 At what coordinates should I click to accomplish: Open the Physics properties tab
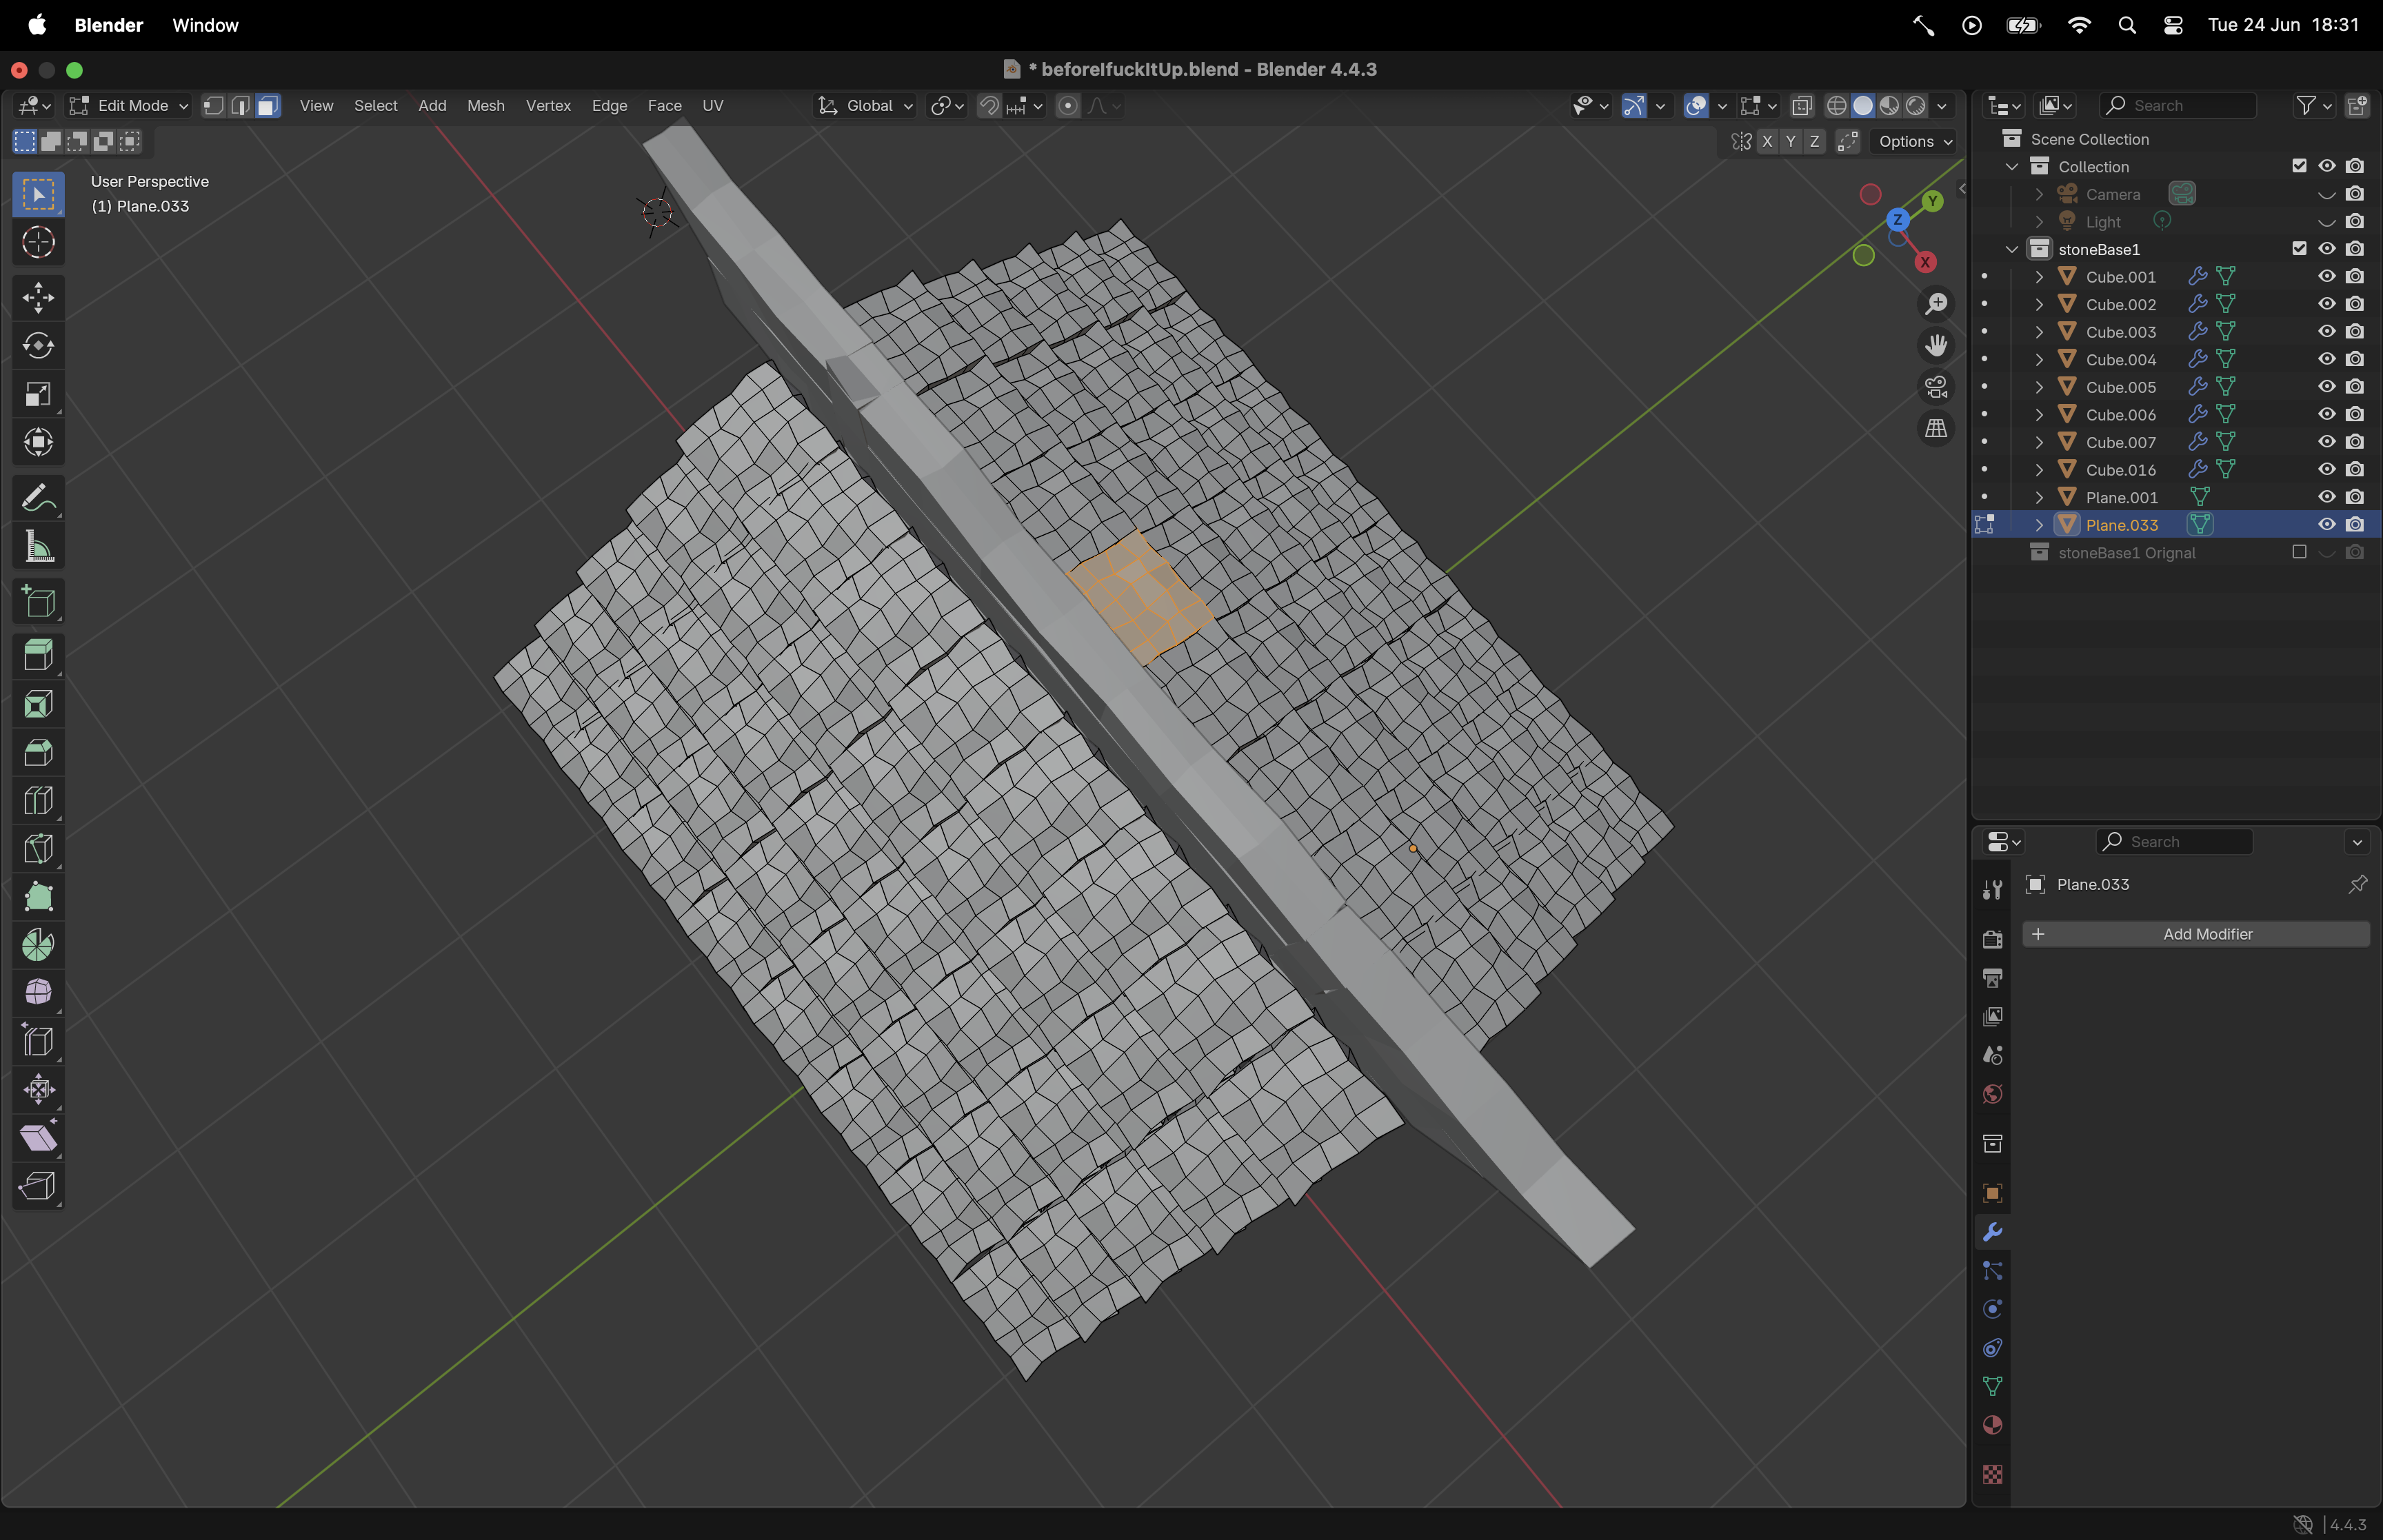click(1992, 1309)
